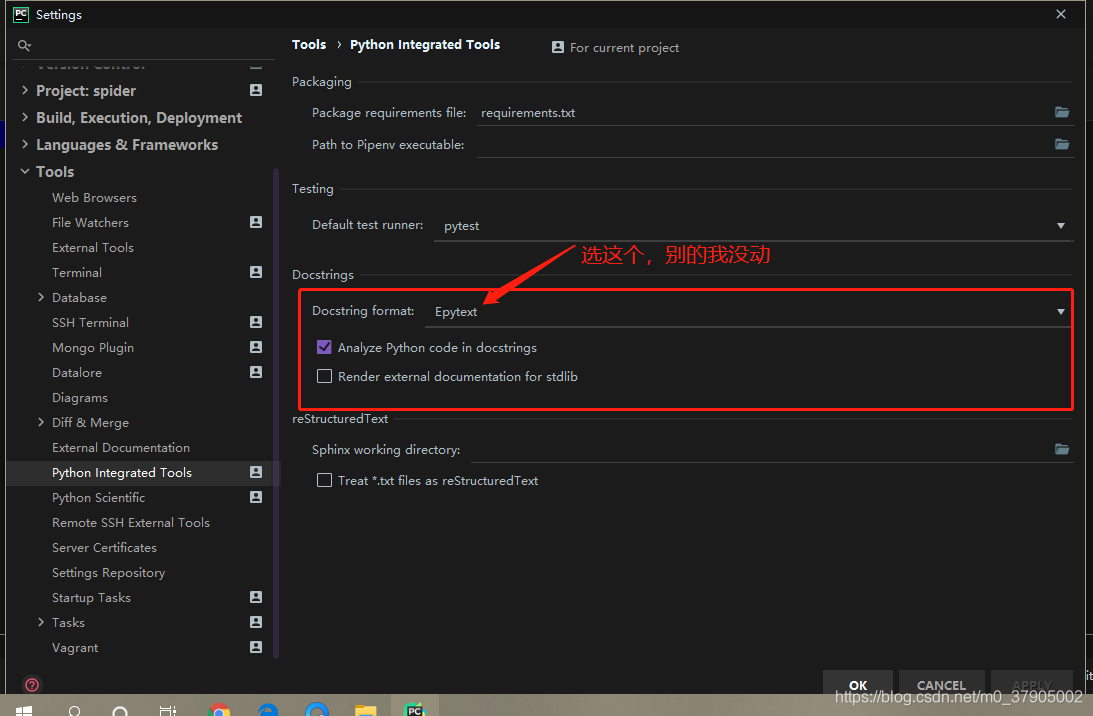Click the search magnifier icon in Settings

click(x=24, y=46)
